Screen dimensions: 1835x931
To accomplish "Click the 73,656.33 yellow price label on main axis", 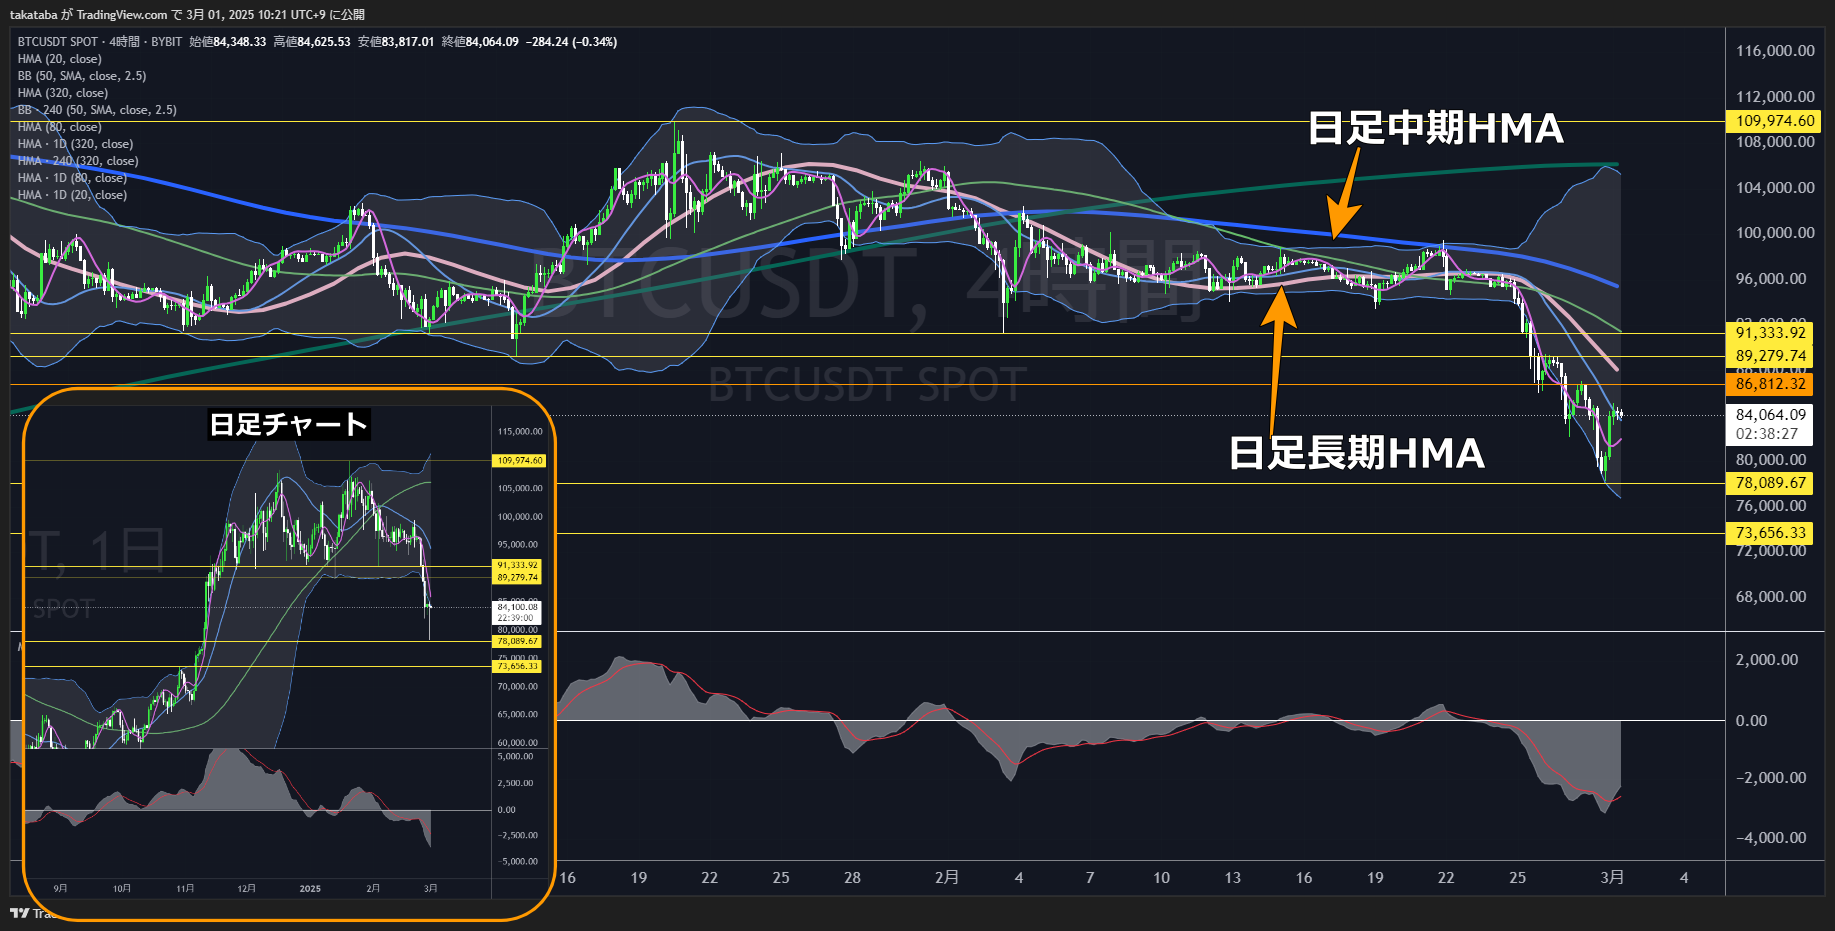I will tap(1771, 533).
